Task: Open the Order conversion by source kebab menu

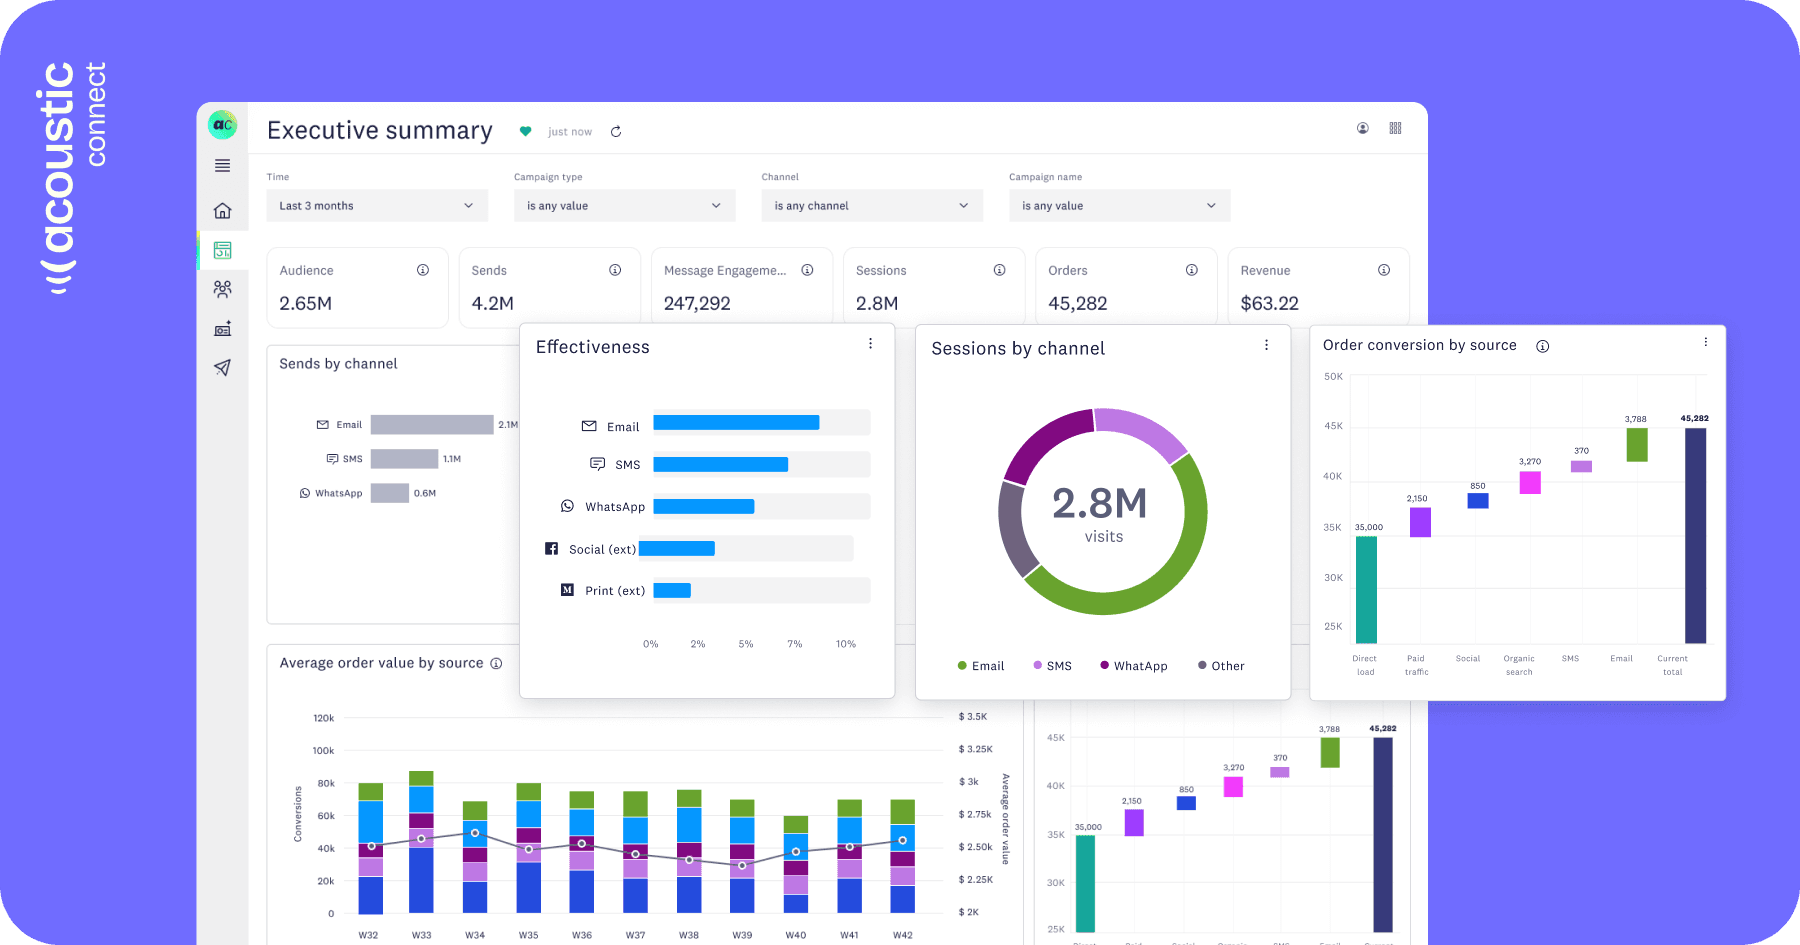Action: pyautogui.click(x=1705, y=341)
